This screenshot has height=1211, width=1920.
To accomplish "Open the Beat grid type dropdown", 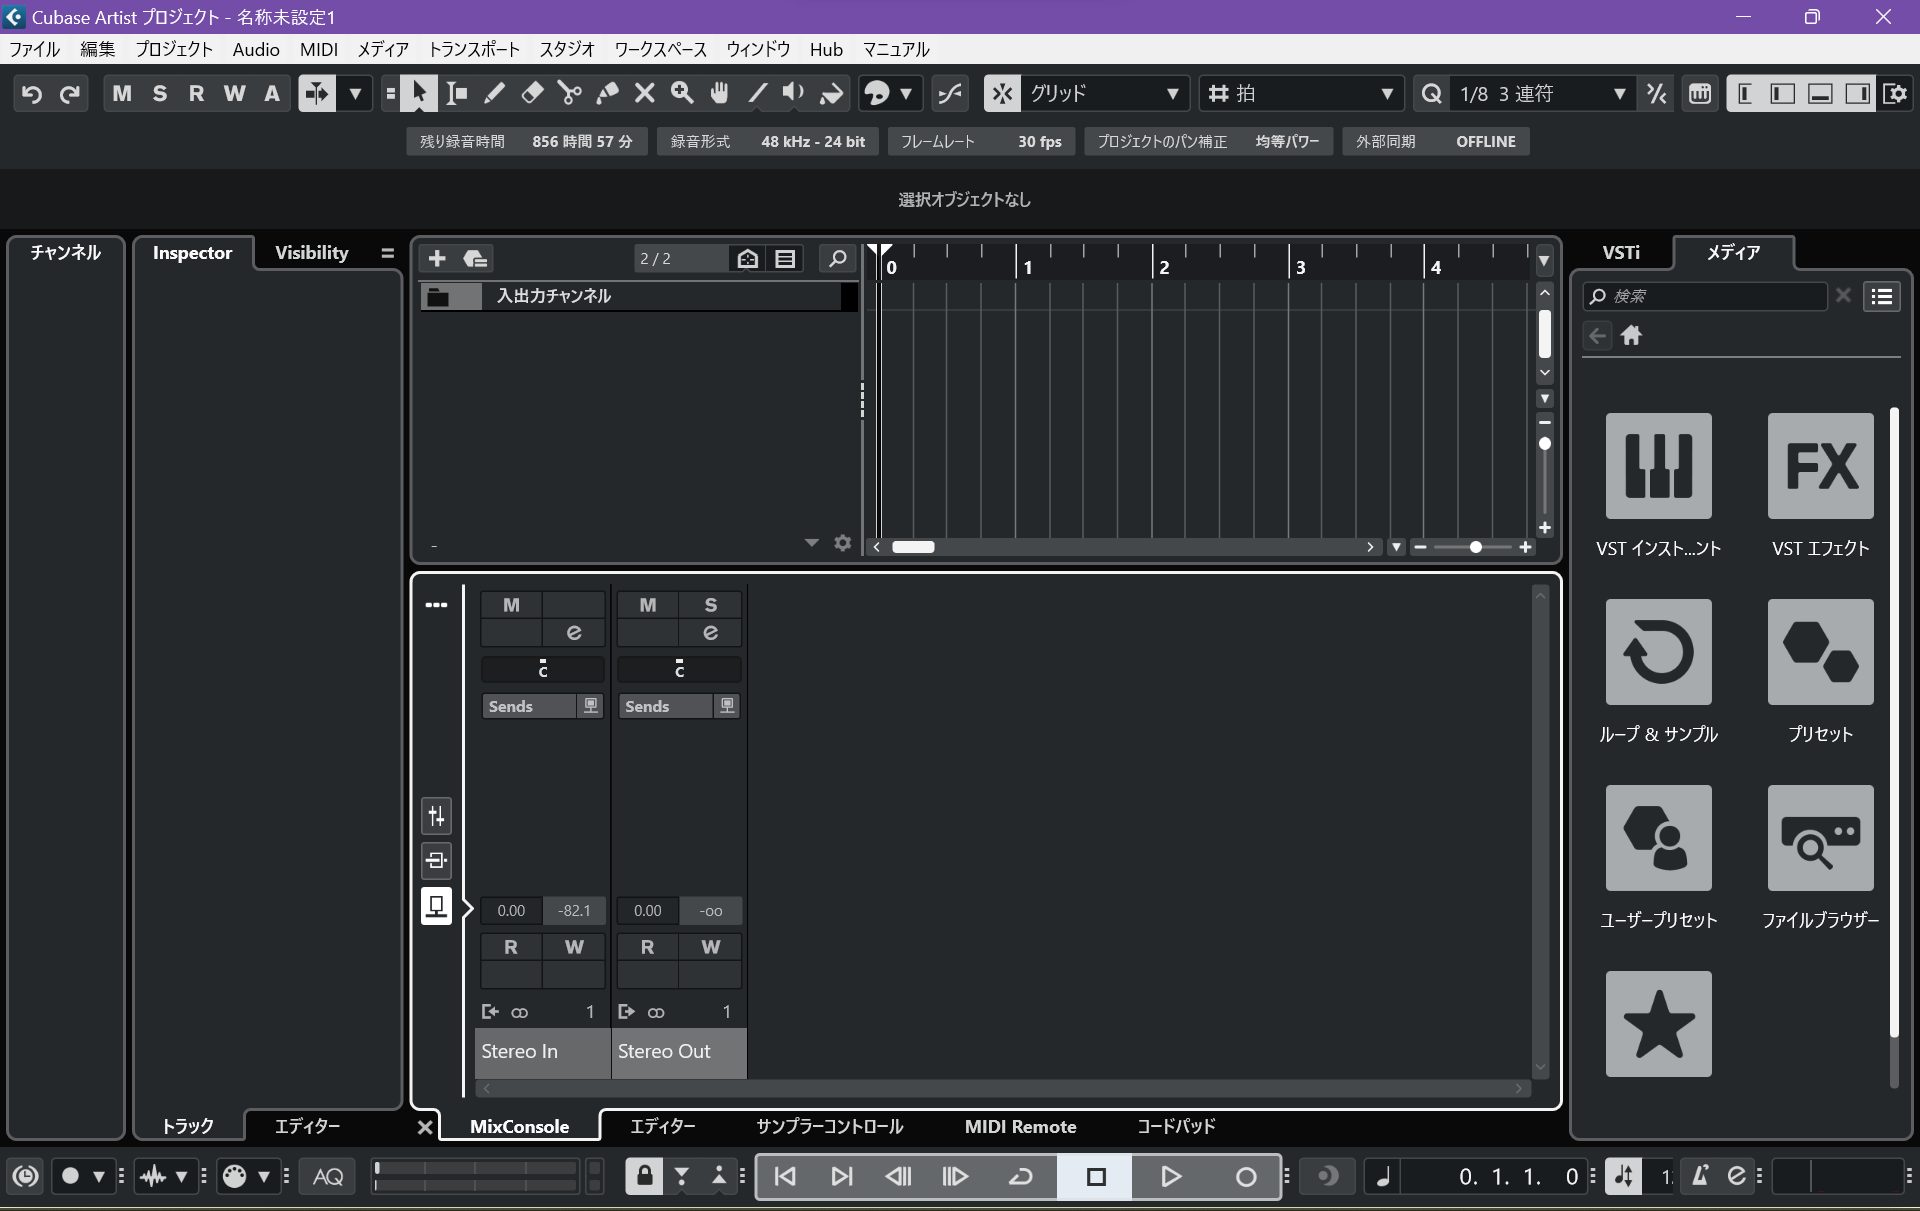I will 1386,94.
